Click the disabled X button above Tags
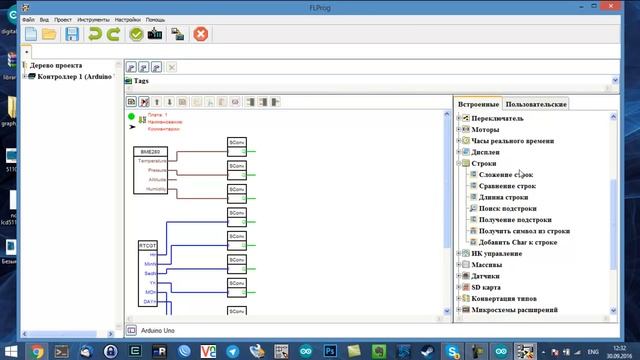The image size is (640, 360). pos(172,67)
